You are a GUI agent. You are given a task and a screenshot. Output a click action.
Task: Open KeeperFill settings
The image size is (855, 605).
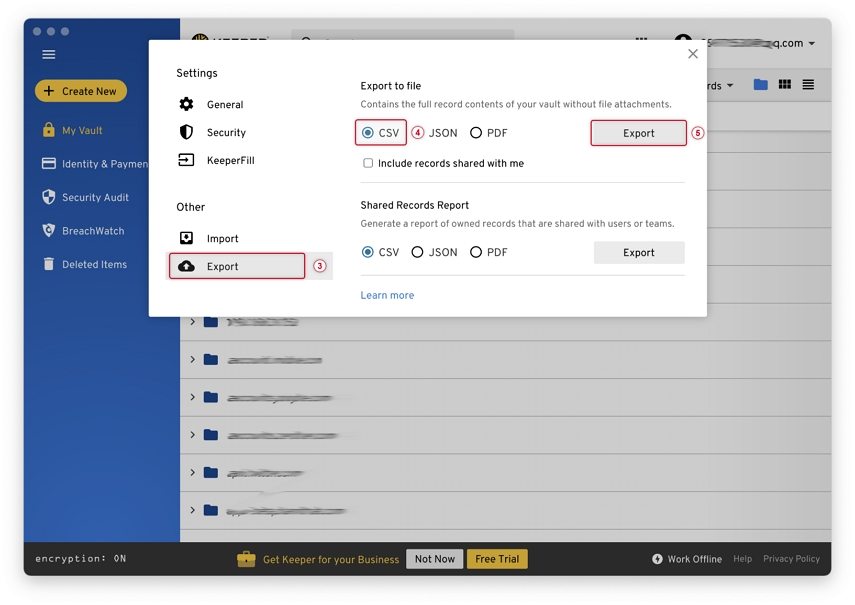[x=230, y=160]
